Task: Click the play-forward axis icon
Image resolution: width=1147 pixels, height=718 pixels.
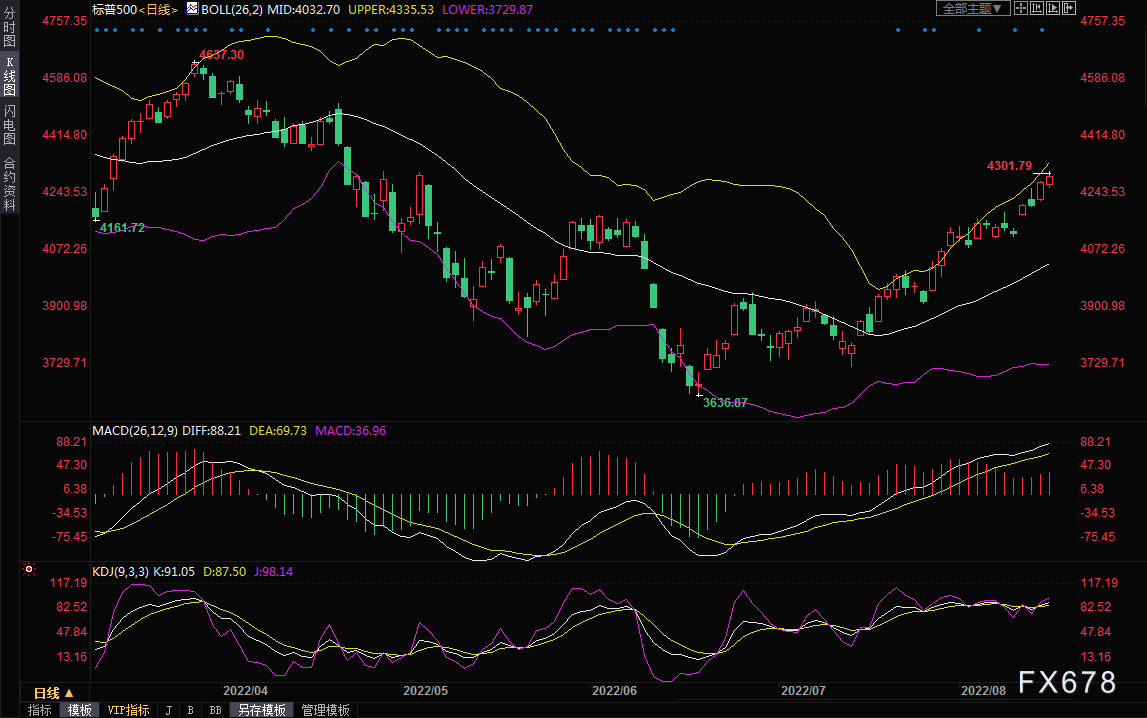Action: coord(1053,8)
